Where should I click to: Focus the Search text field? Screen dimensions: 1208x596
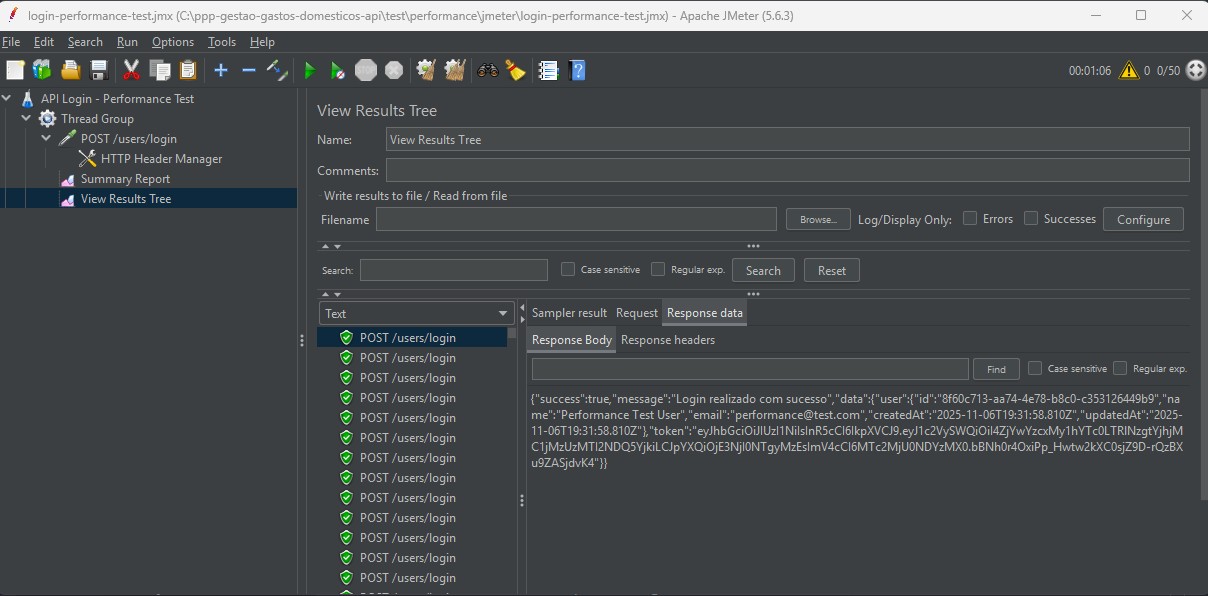tap(454, 270)
